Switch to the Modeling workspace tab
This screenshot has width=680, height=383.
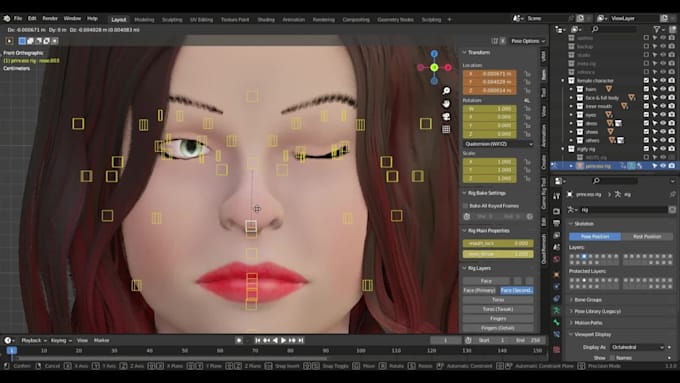tap(144, 20)
